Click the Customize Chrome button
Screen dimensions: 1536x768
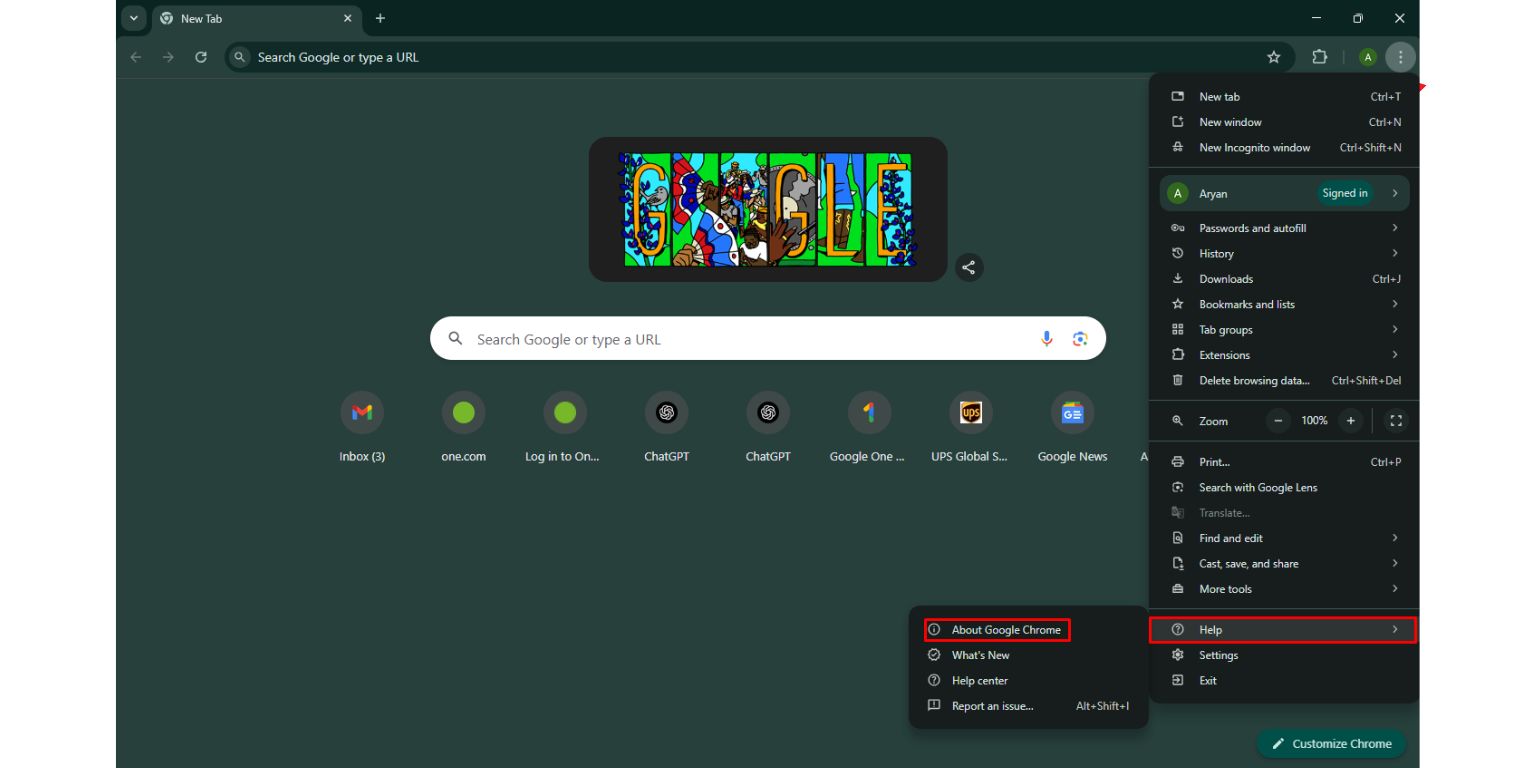[x=1331, y=744]
